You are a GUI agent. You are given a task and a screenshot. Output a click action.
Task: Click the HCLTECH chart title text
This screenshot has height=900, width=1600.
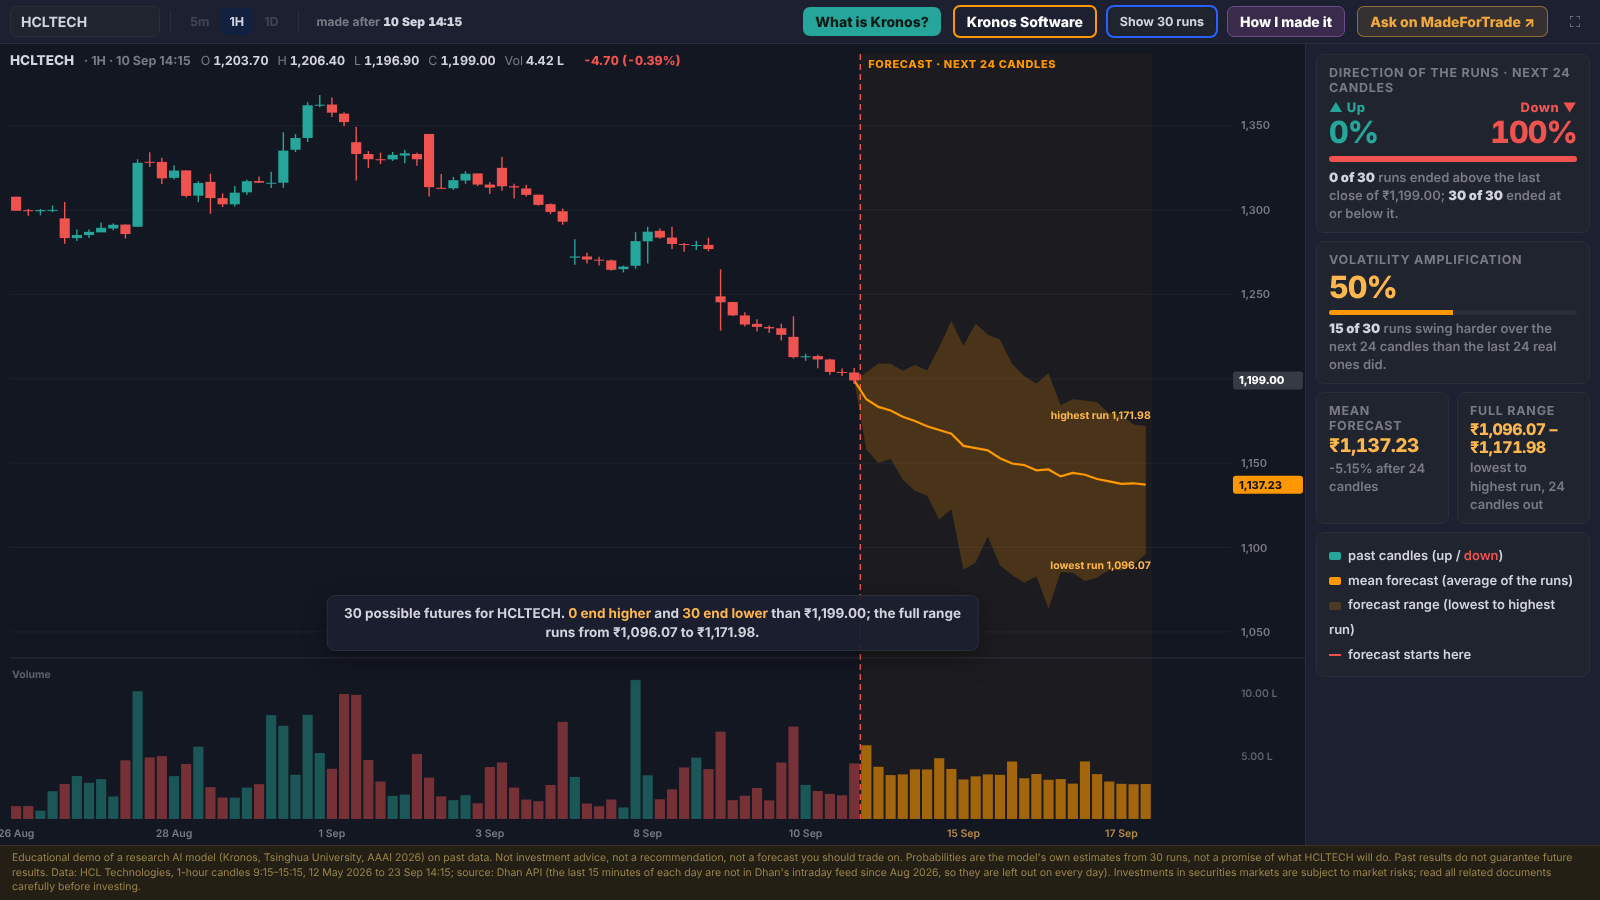coord(42,61)
